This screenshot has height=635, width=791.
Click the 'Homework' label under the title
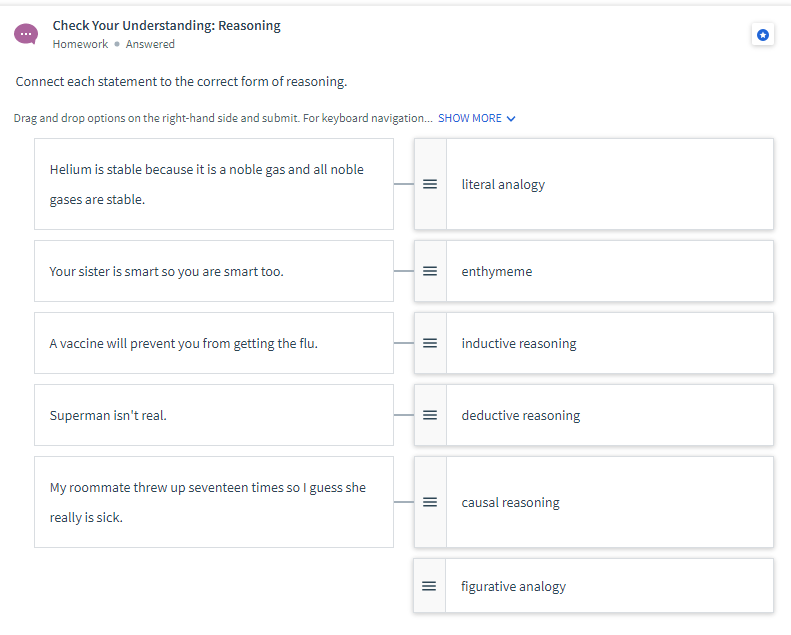coord(80,44)
